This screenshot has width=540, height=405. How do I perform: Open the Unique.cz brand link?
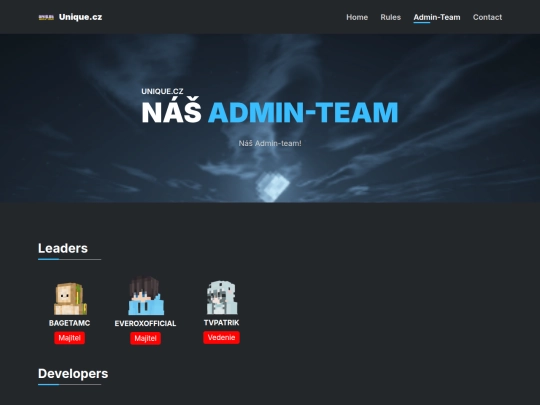[70, 17]
